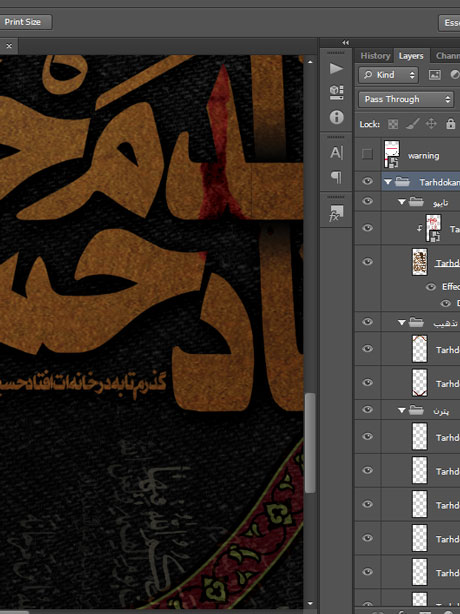Lock layer position
This screenshot has width=460, height=614.
pyautogui.click(x=431, y=124)
